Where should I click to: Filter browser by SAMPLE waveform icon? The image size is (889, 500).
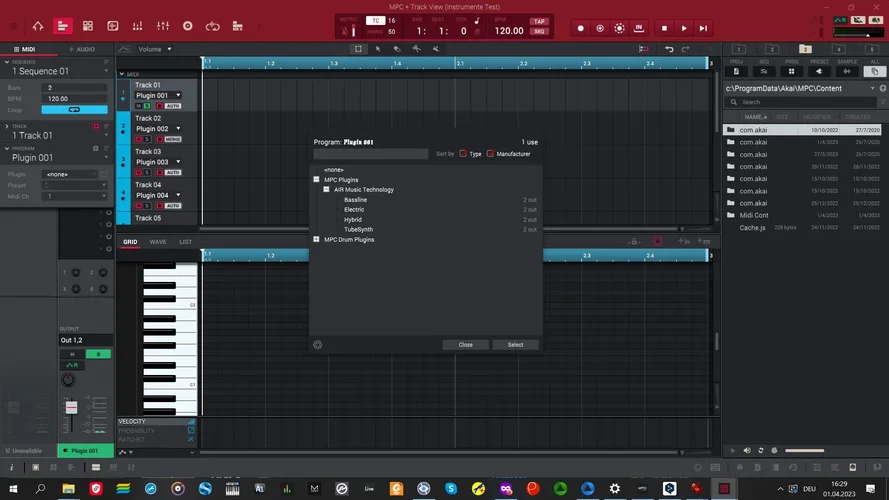pyautogui.click(x=847, y=71)
